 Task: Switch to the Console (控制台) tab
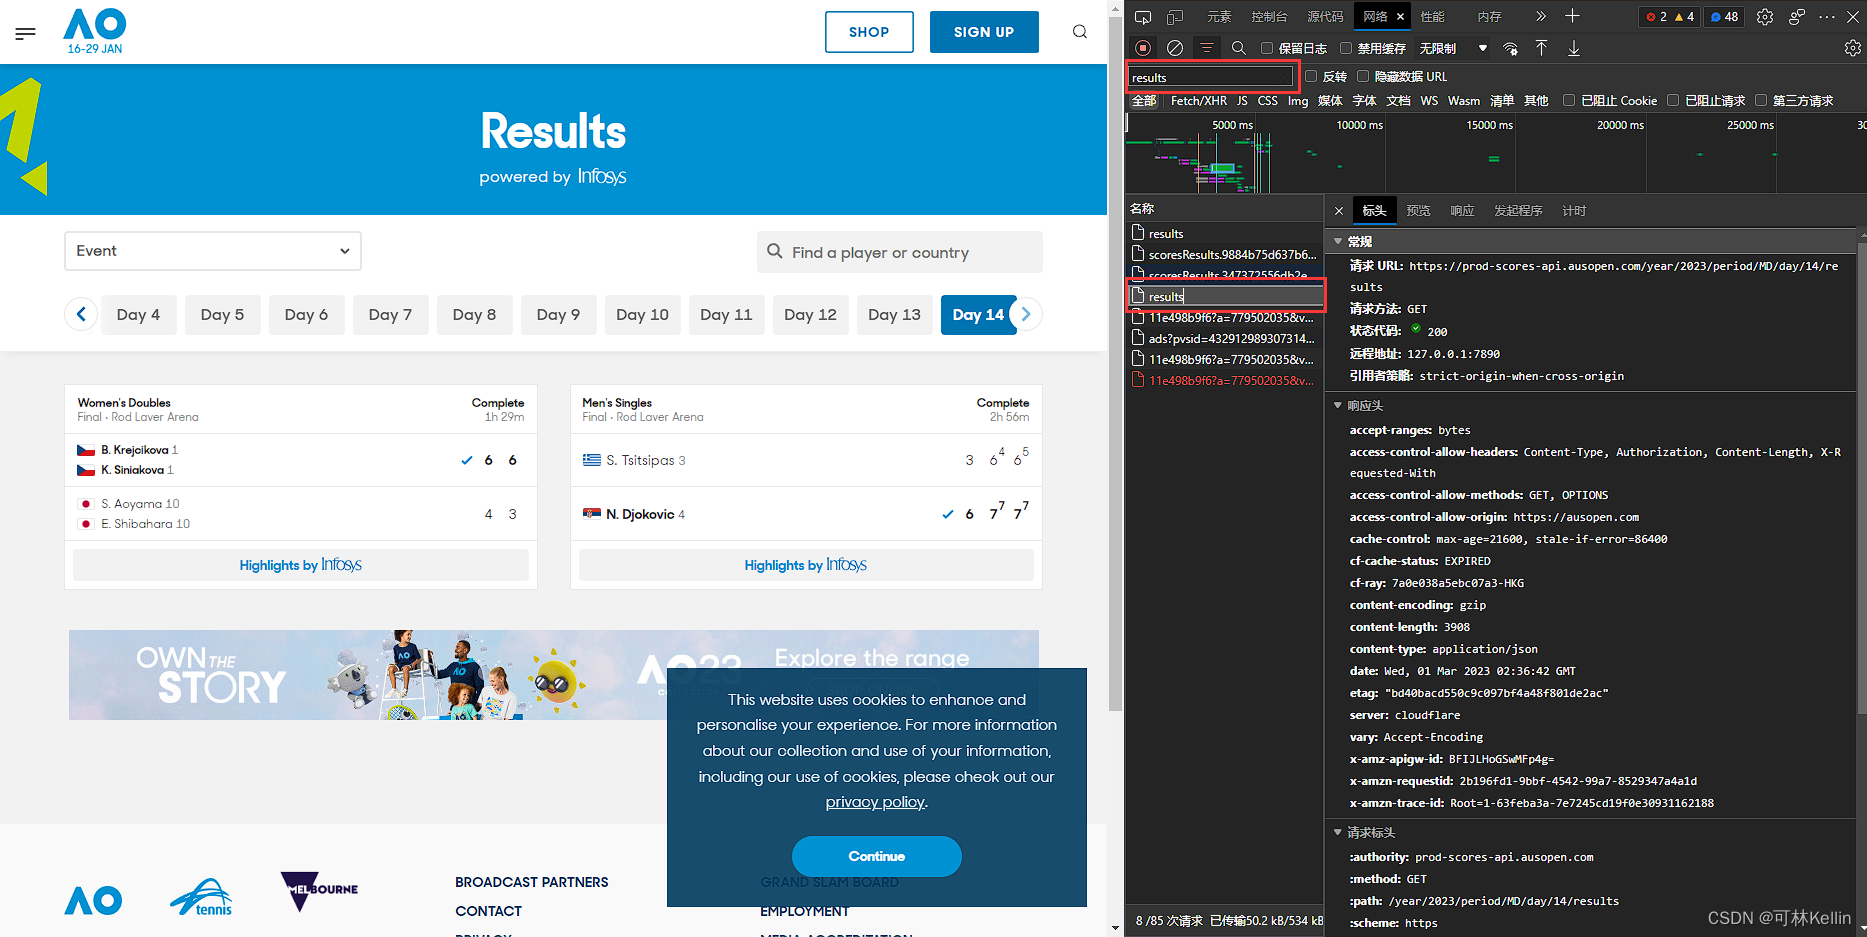[x=1269, y=17]
